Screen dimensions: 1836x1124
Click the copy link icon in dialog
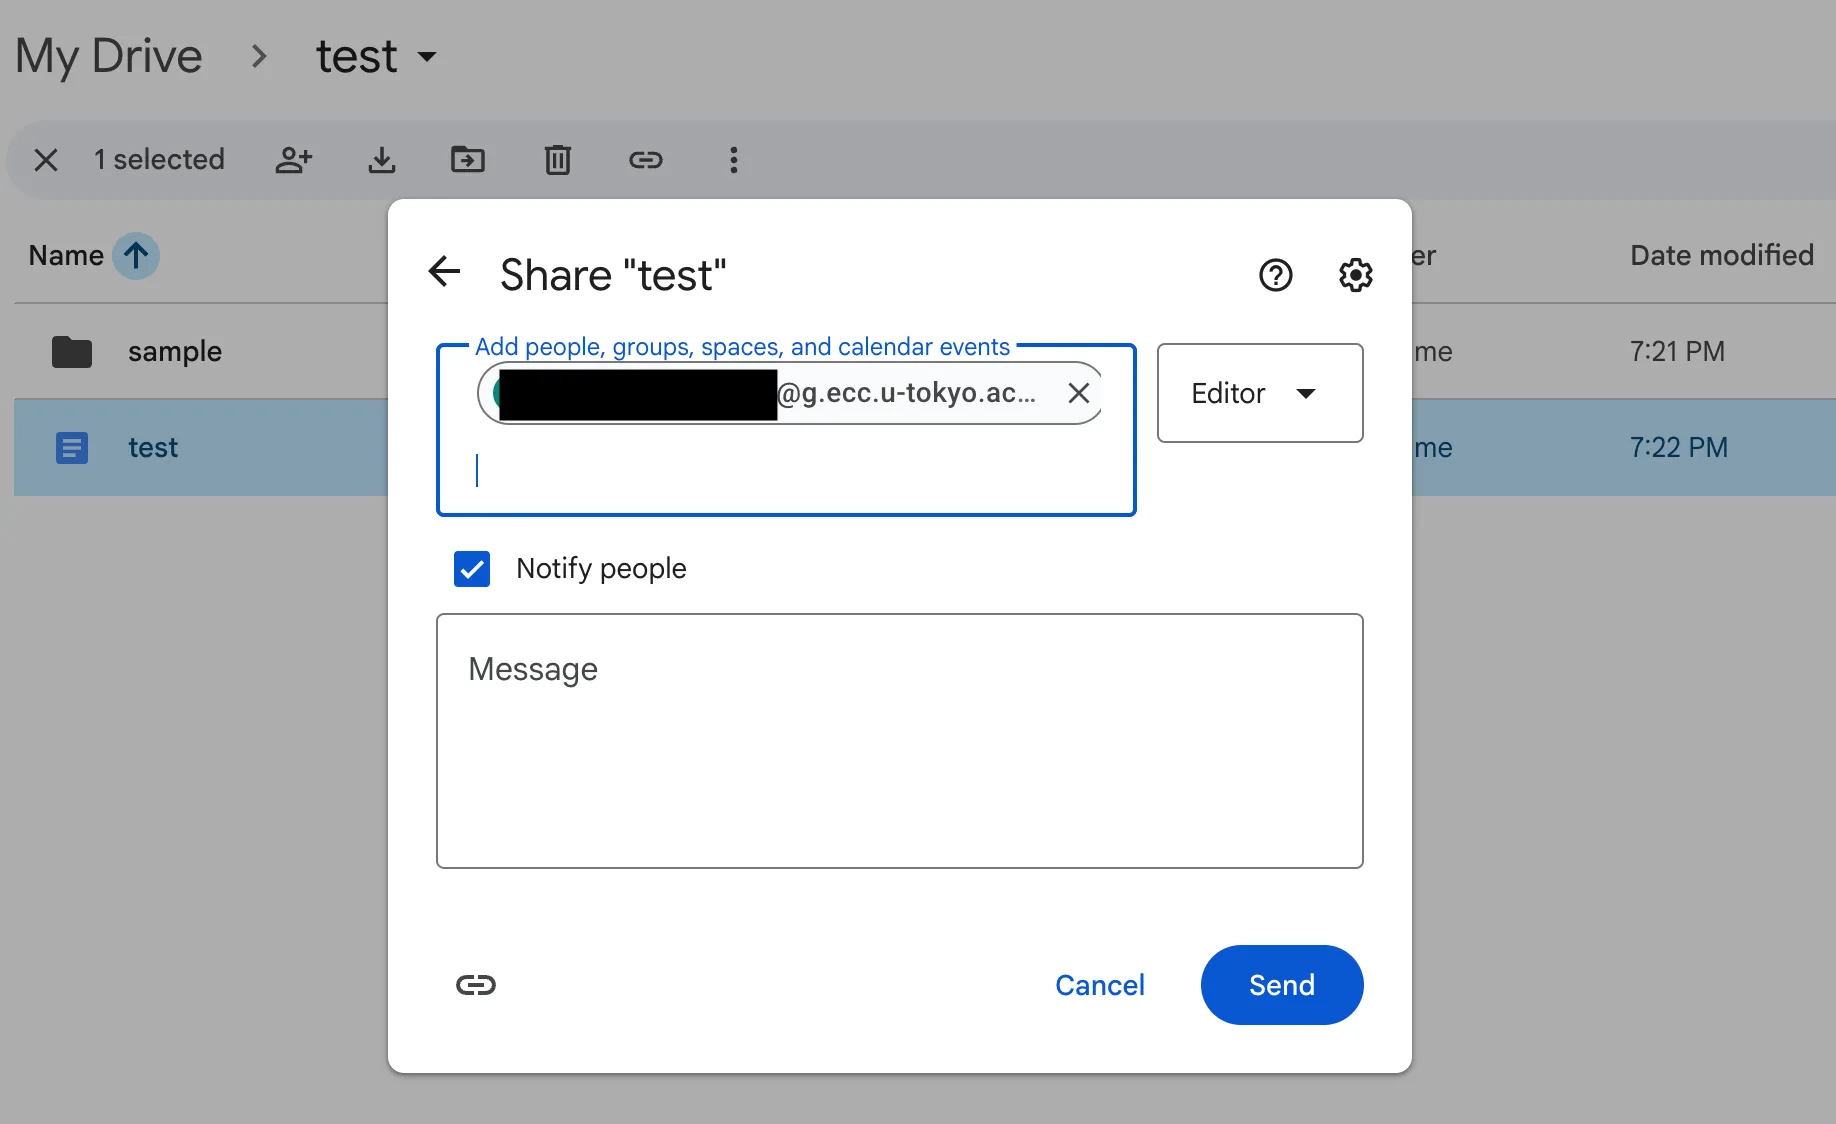(x=476, y=985)
